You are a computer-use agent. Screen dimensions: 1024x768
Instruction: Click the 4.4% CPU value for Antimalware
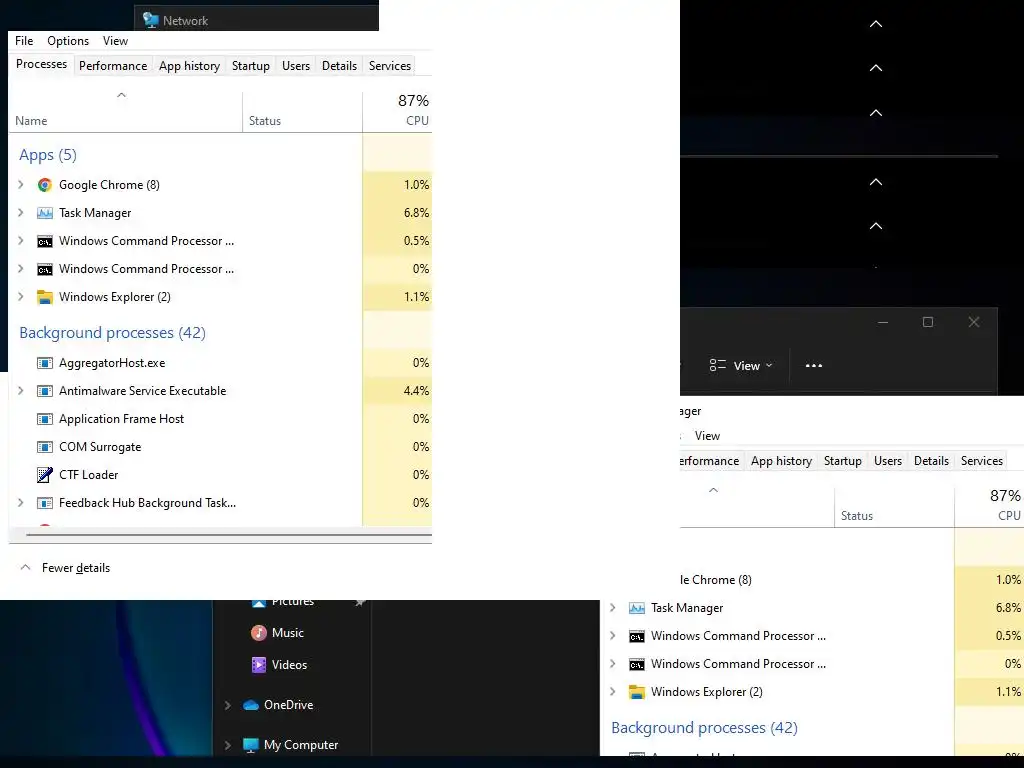(x=416, y=391)
